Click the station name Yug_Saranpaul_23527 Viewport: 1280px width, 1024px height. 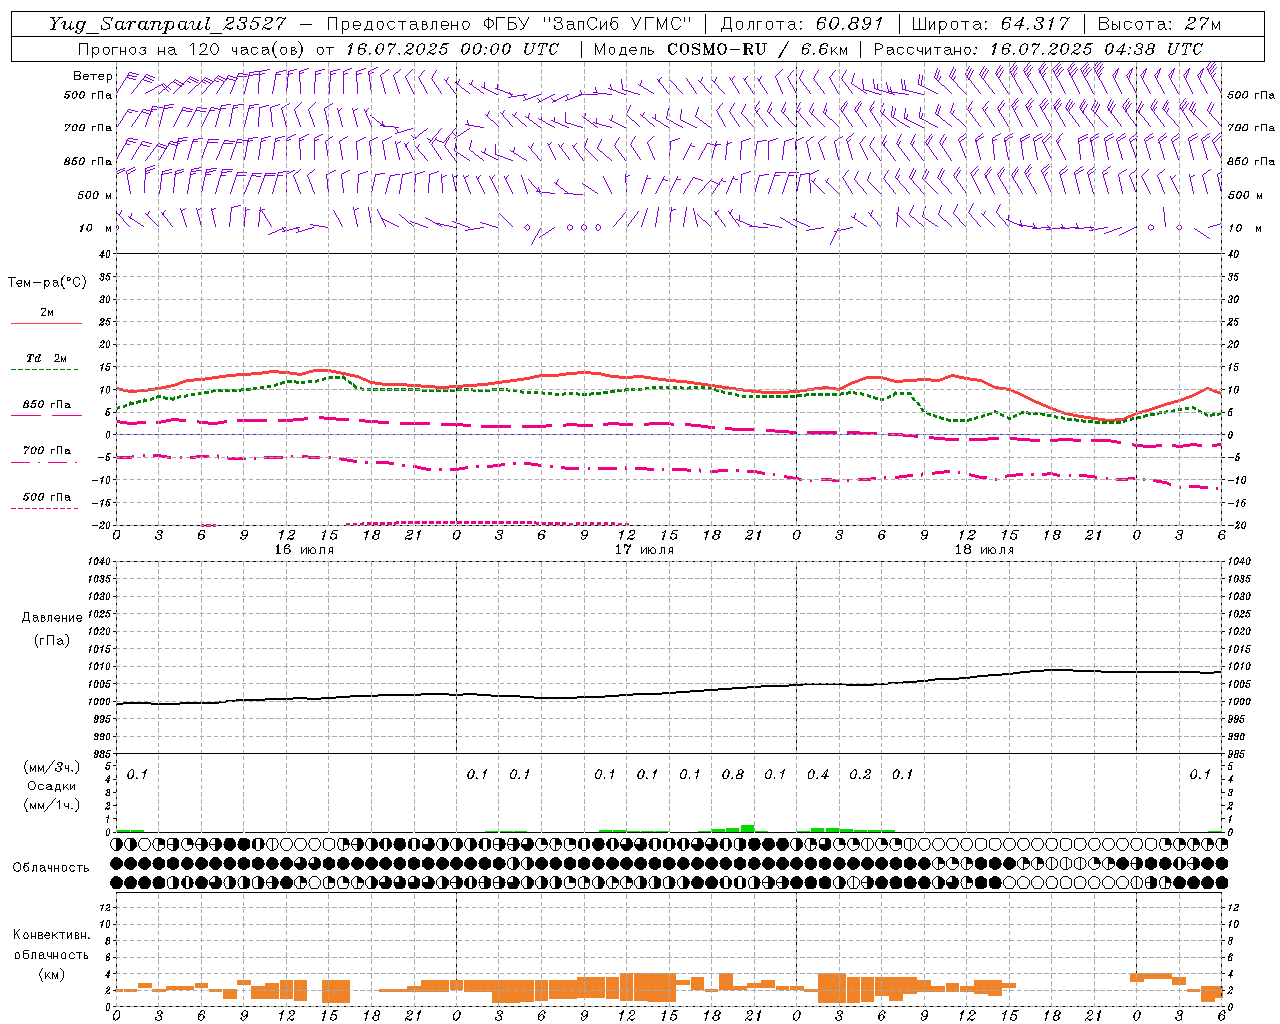pos(167,23)
